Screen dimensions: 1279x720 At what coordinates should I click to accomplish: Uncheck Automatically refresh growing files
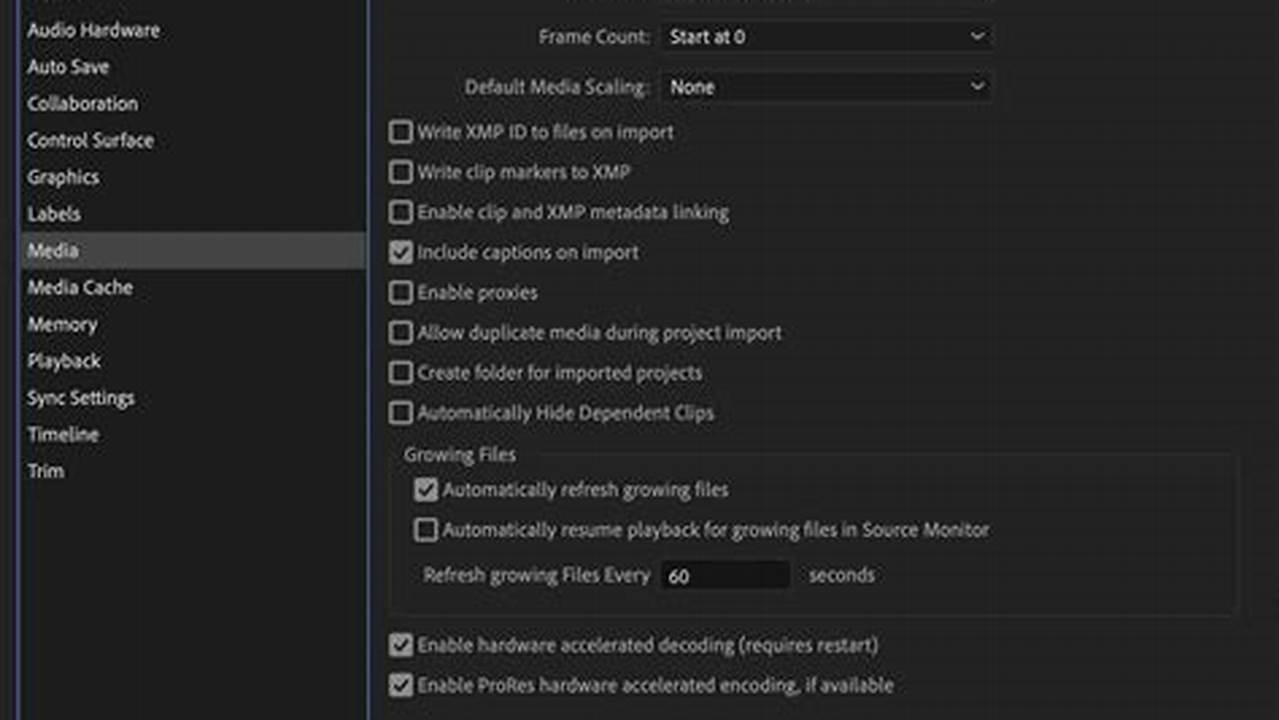425,489
